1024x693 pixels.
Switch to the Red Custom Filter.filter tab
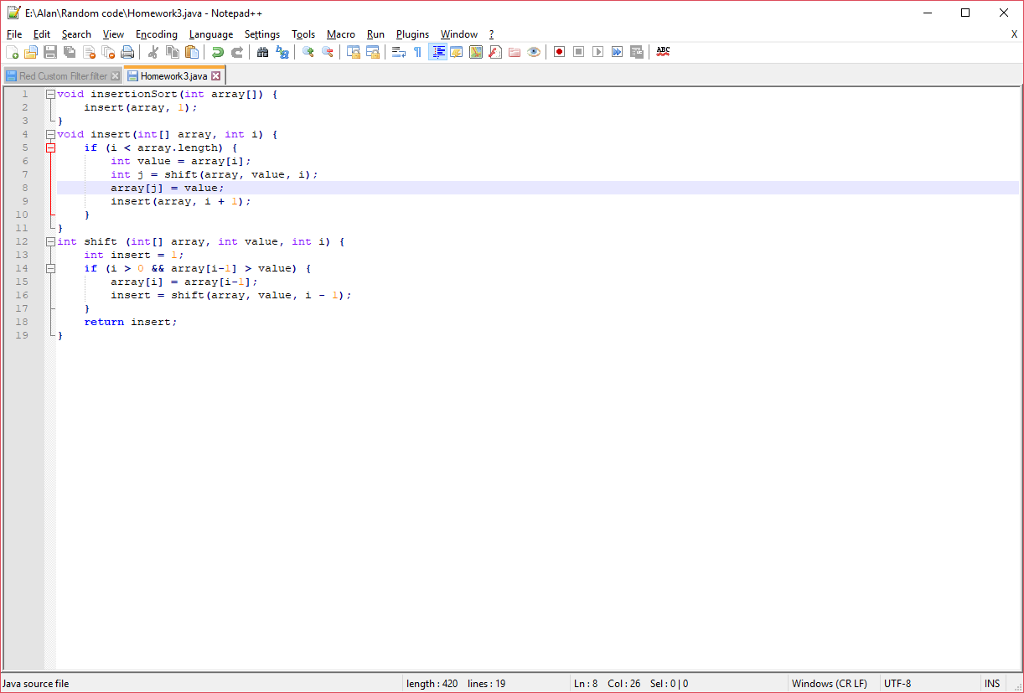62,74
